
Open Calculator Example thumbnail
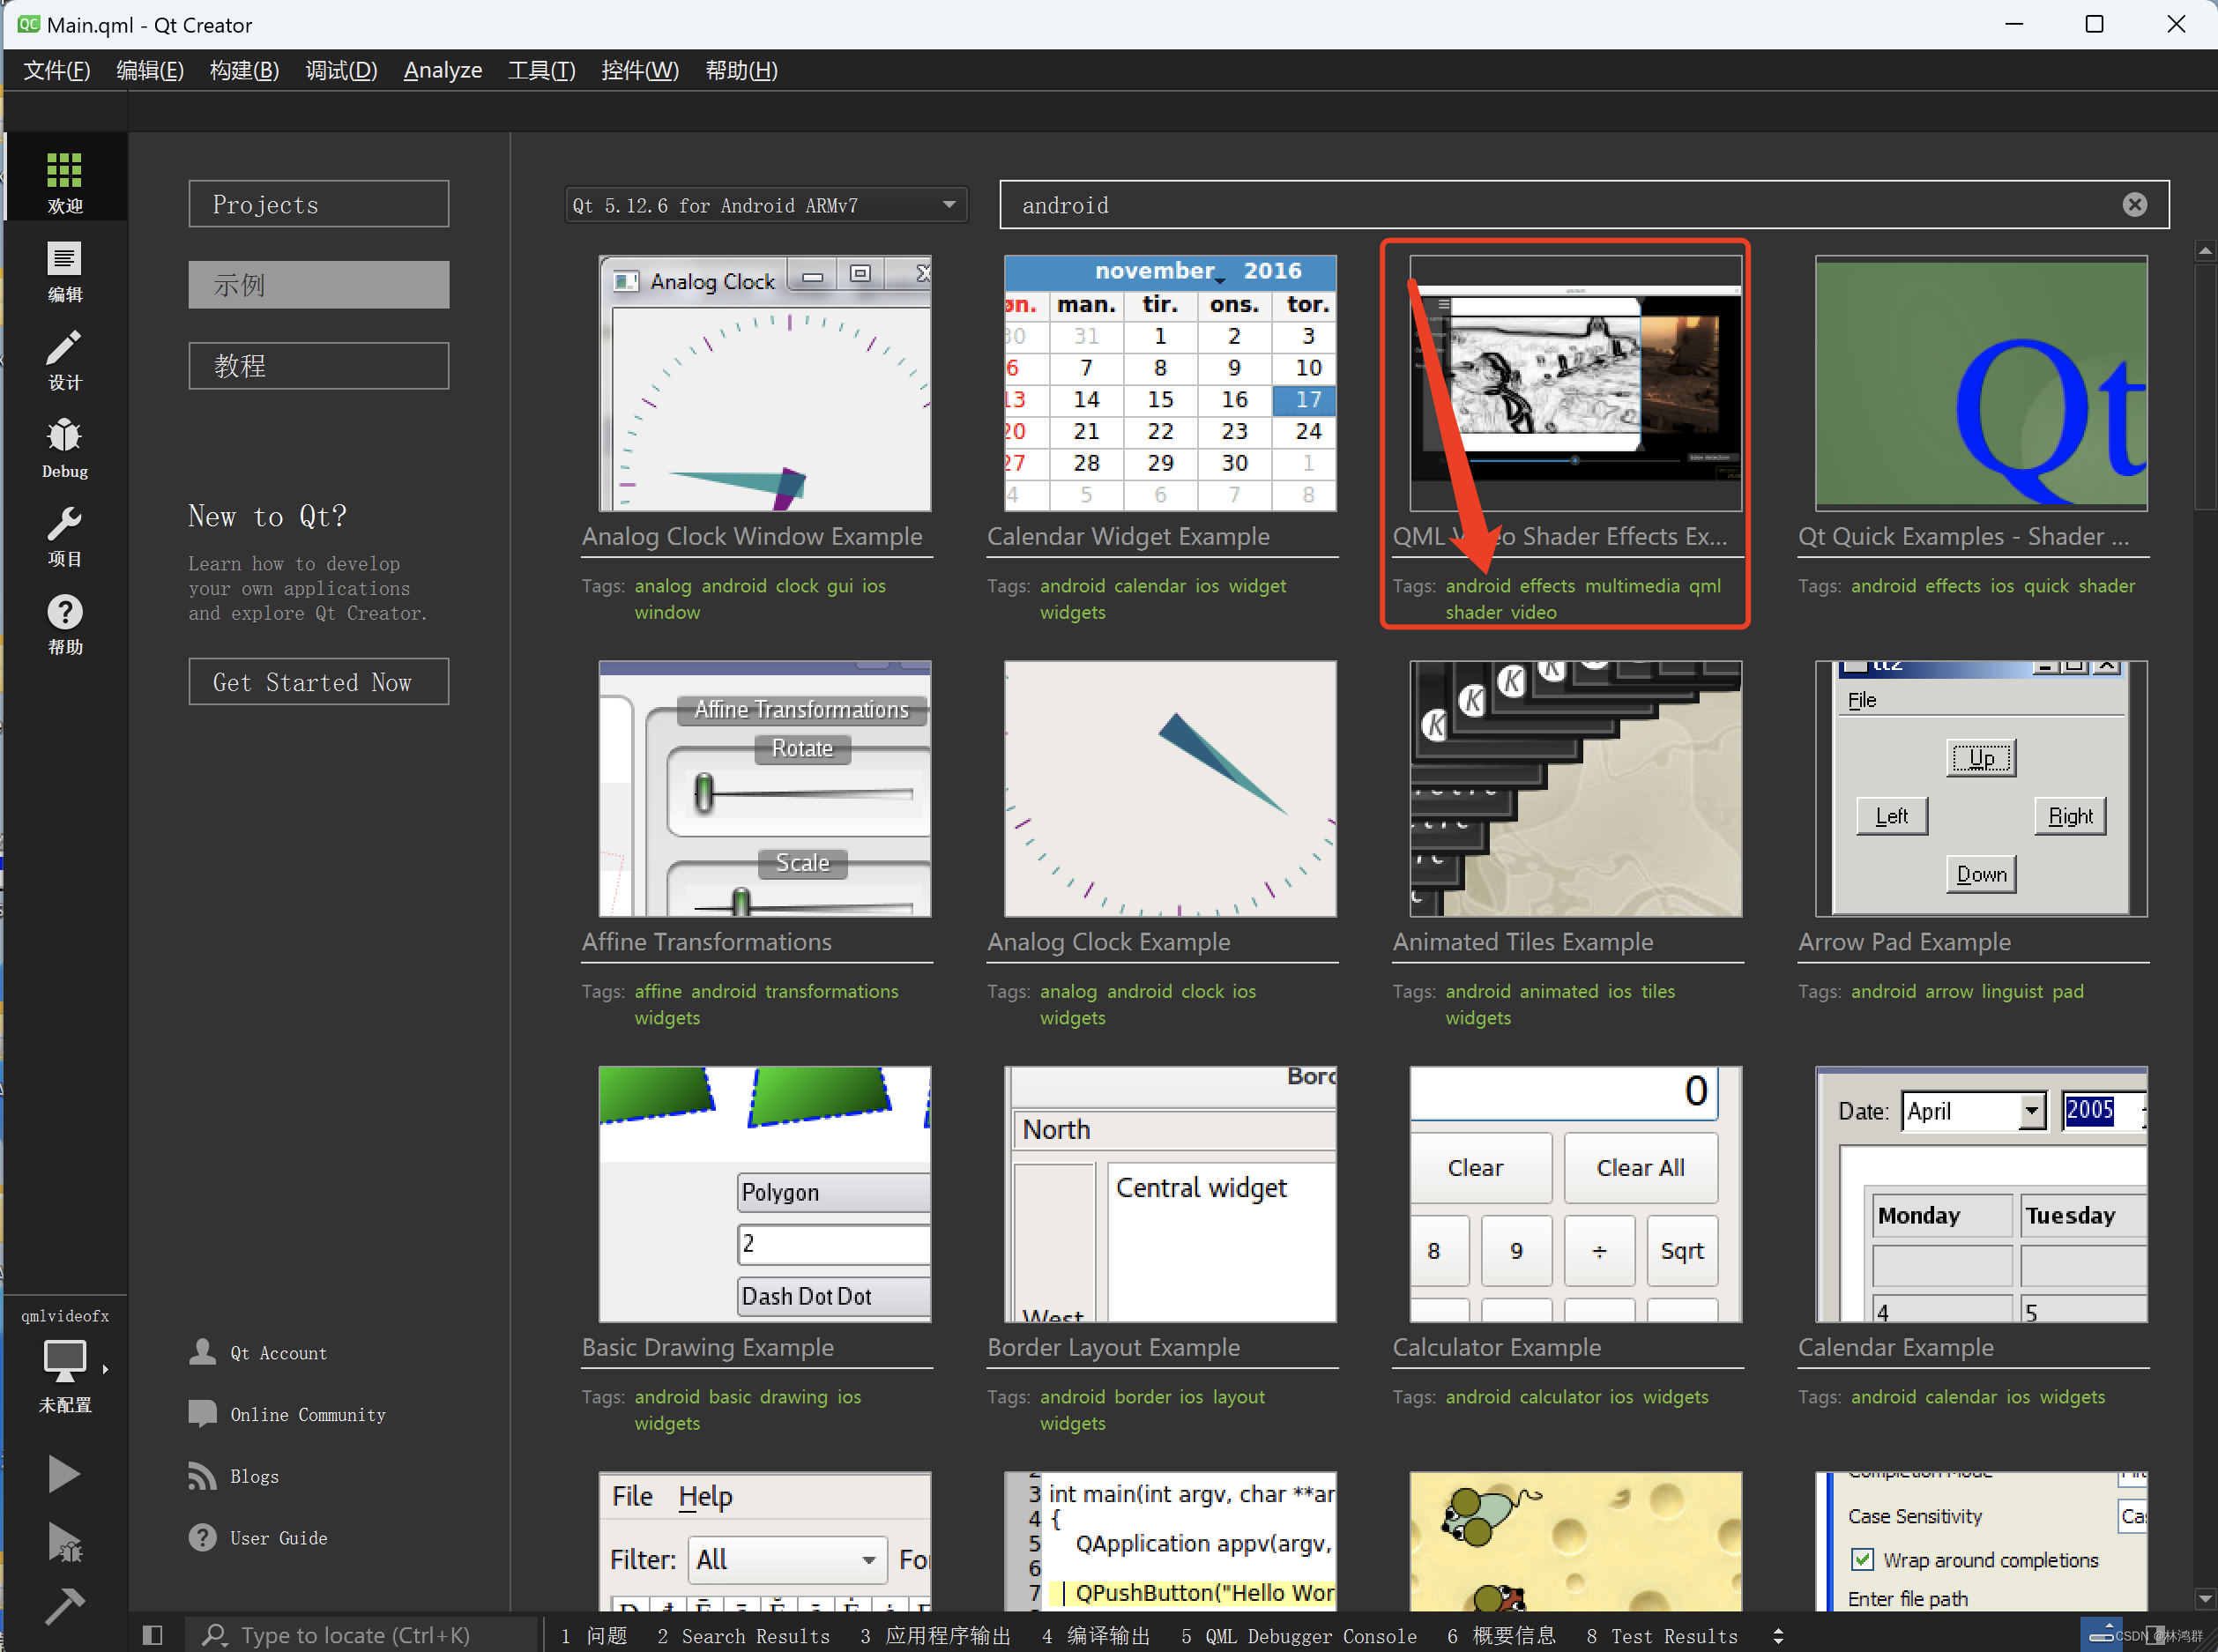[x=1576, y=1194]
